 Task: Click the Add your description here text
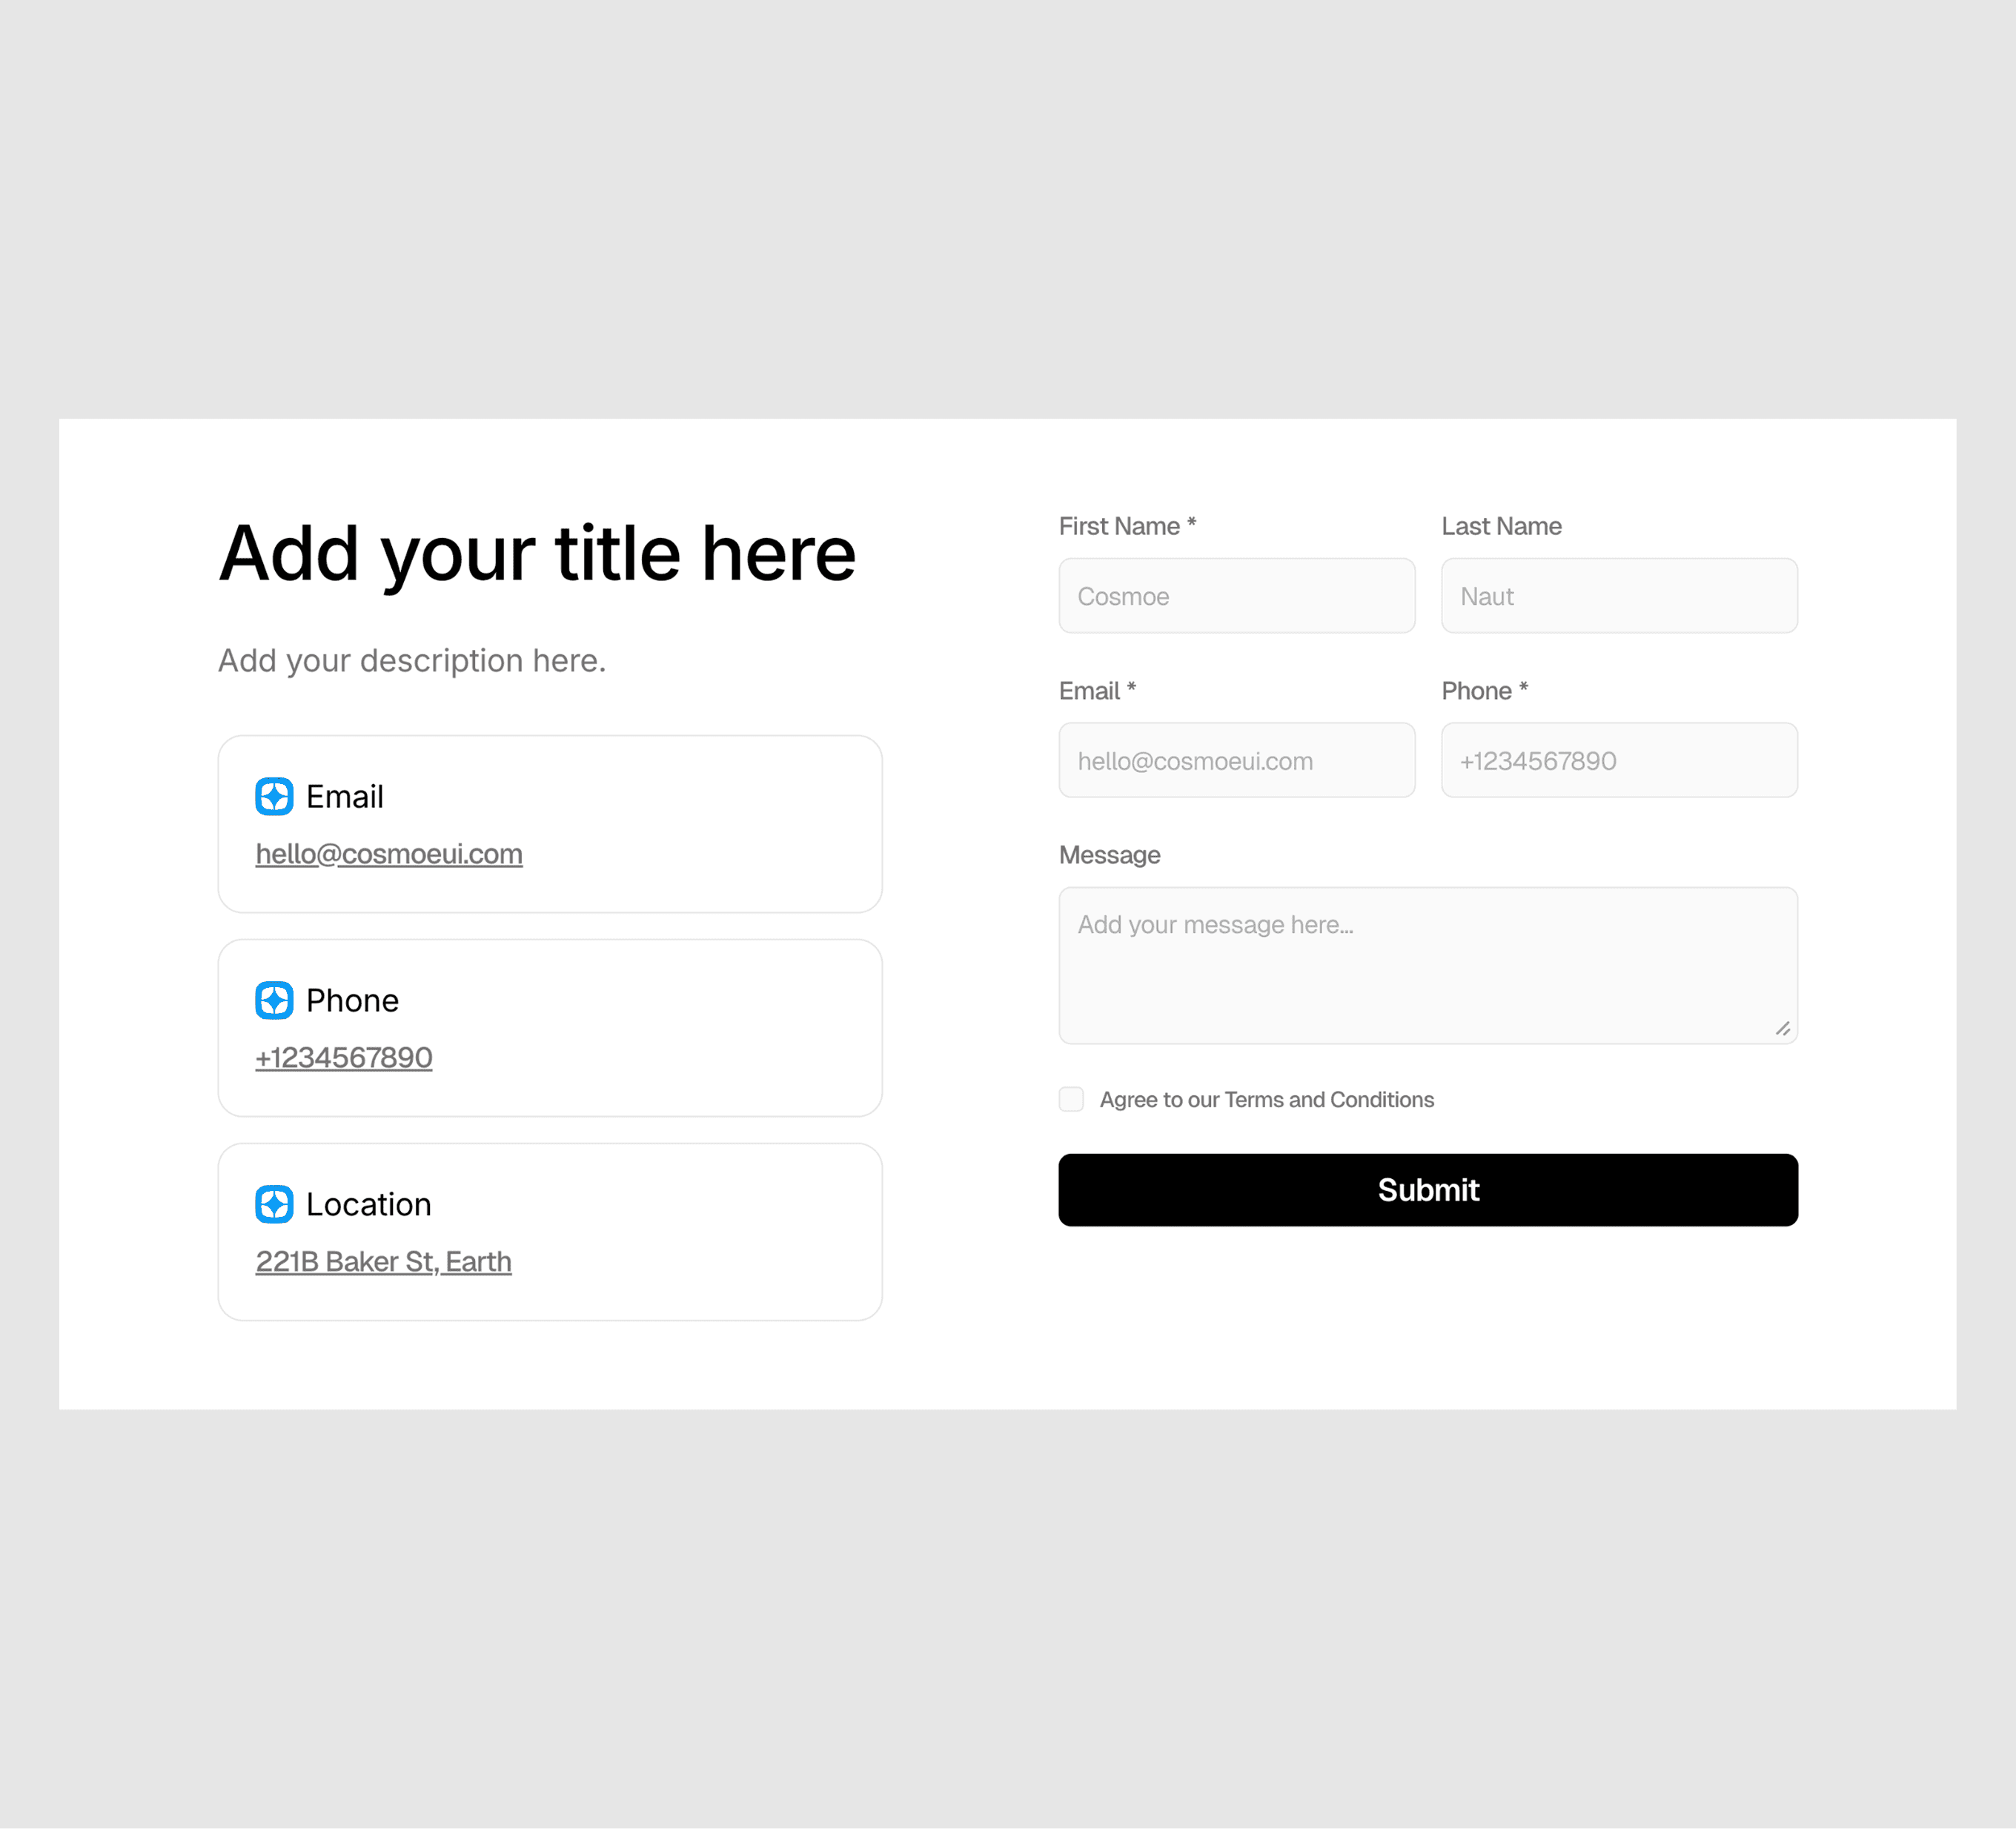(x=412, y=661)
